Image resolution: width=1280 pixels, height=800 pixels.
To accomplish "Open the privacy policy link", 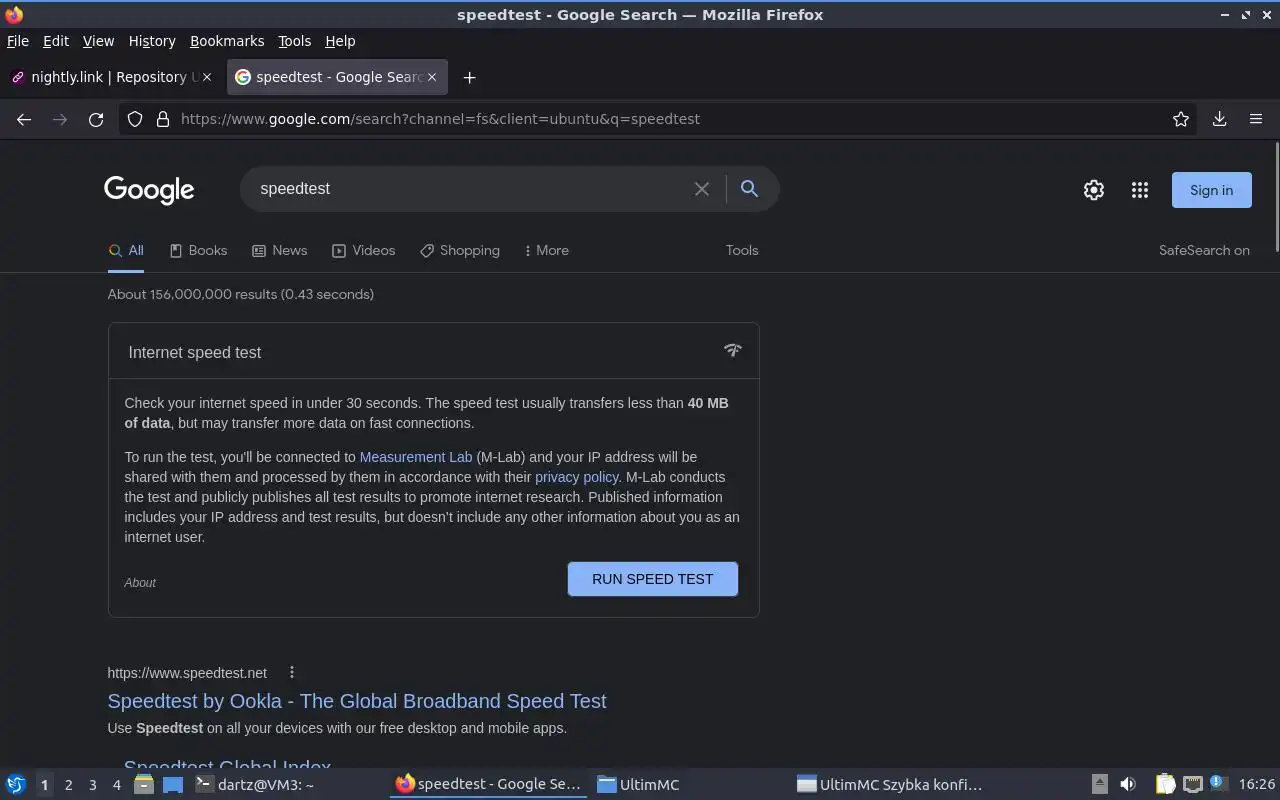I will 576,477.
